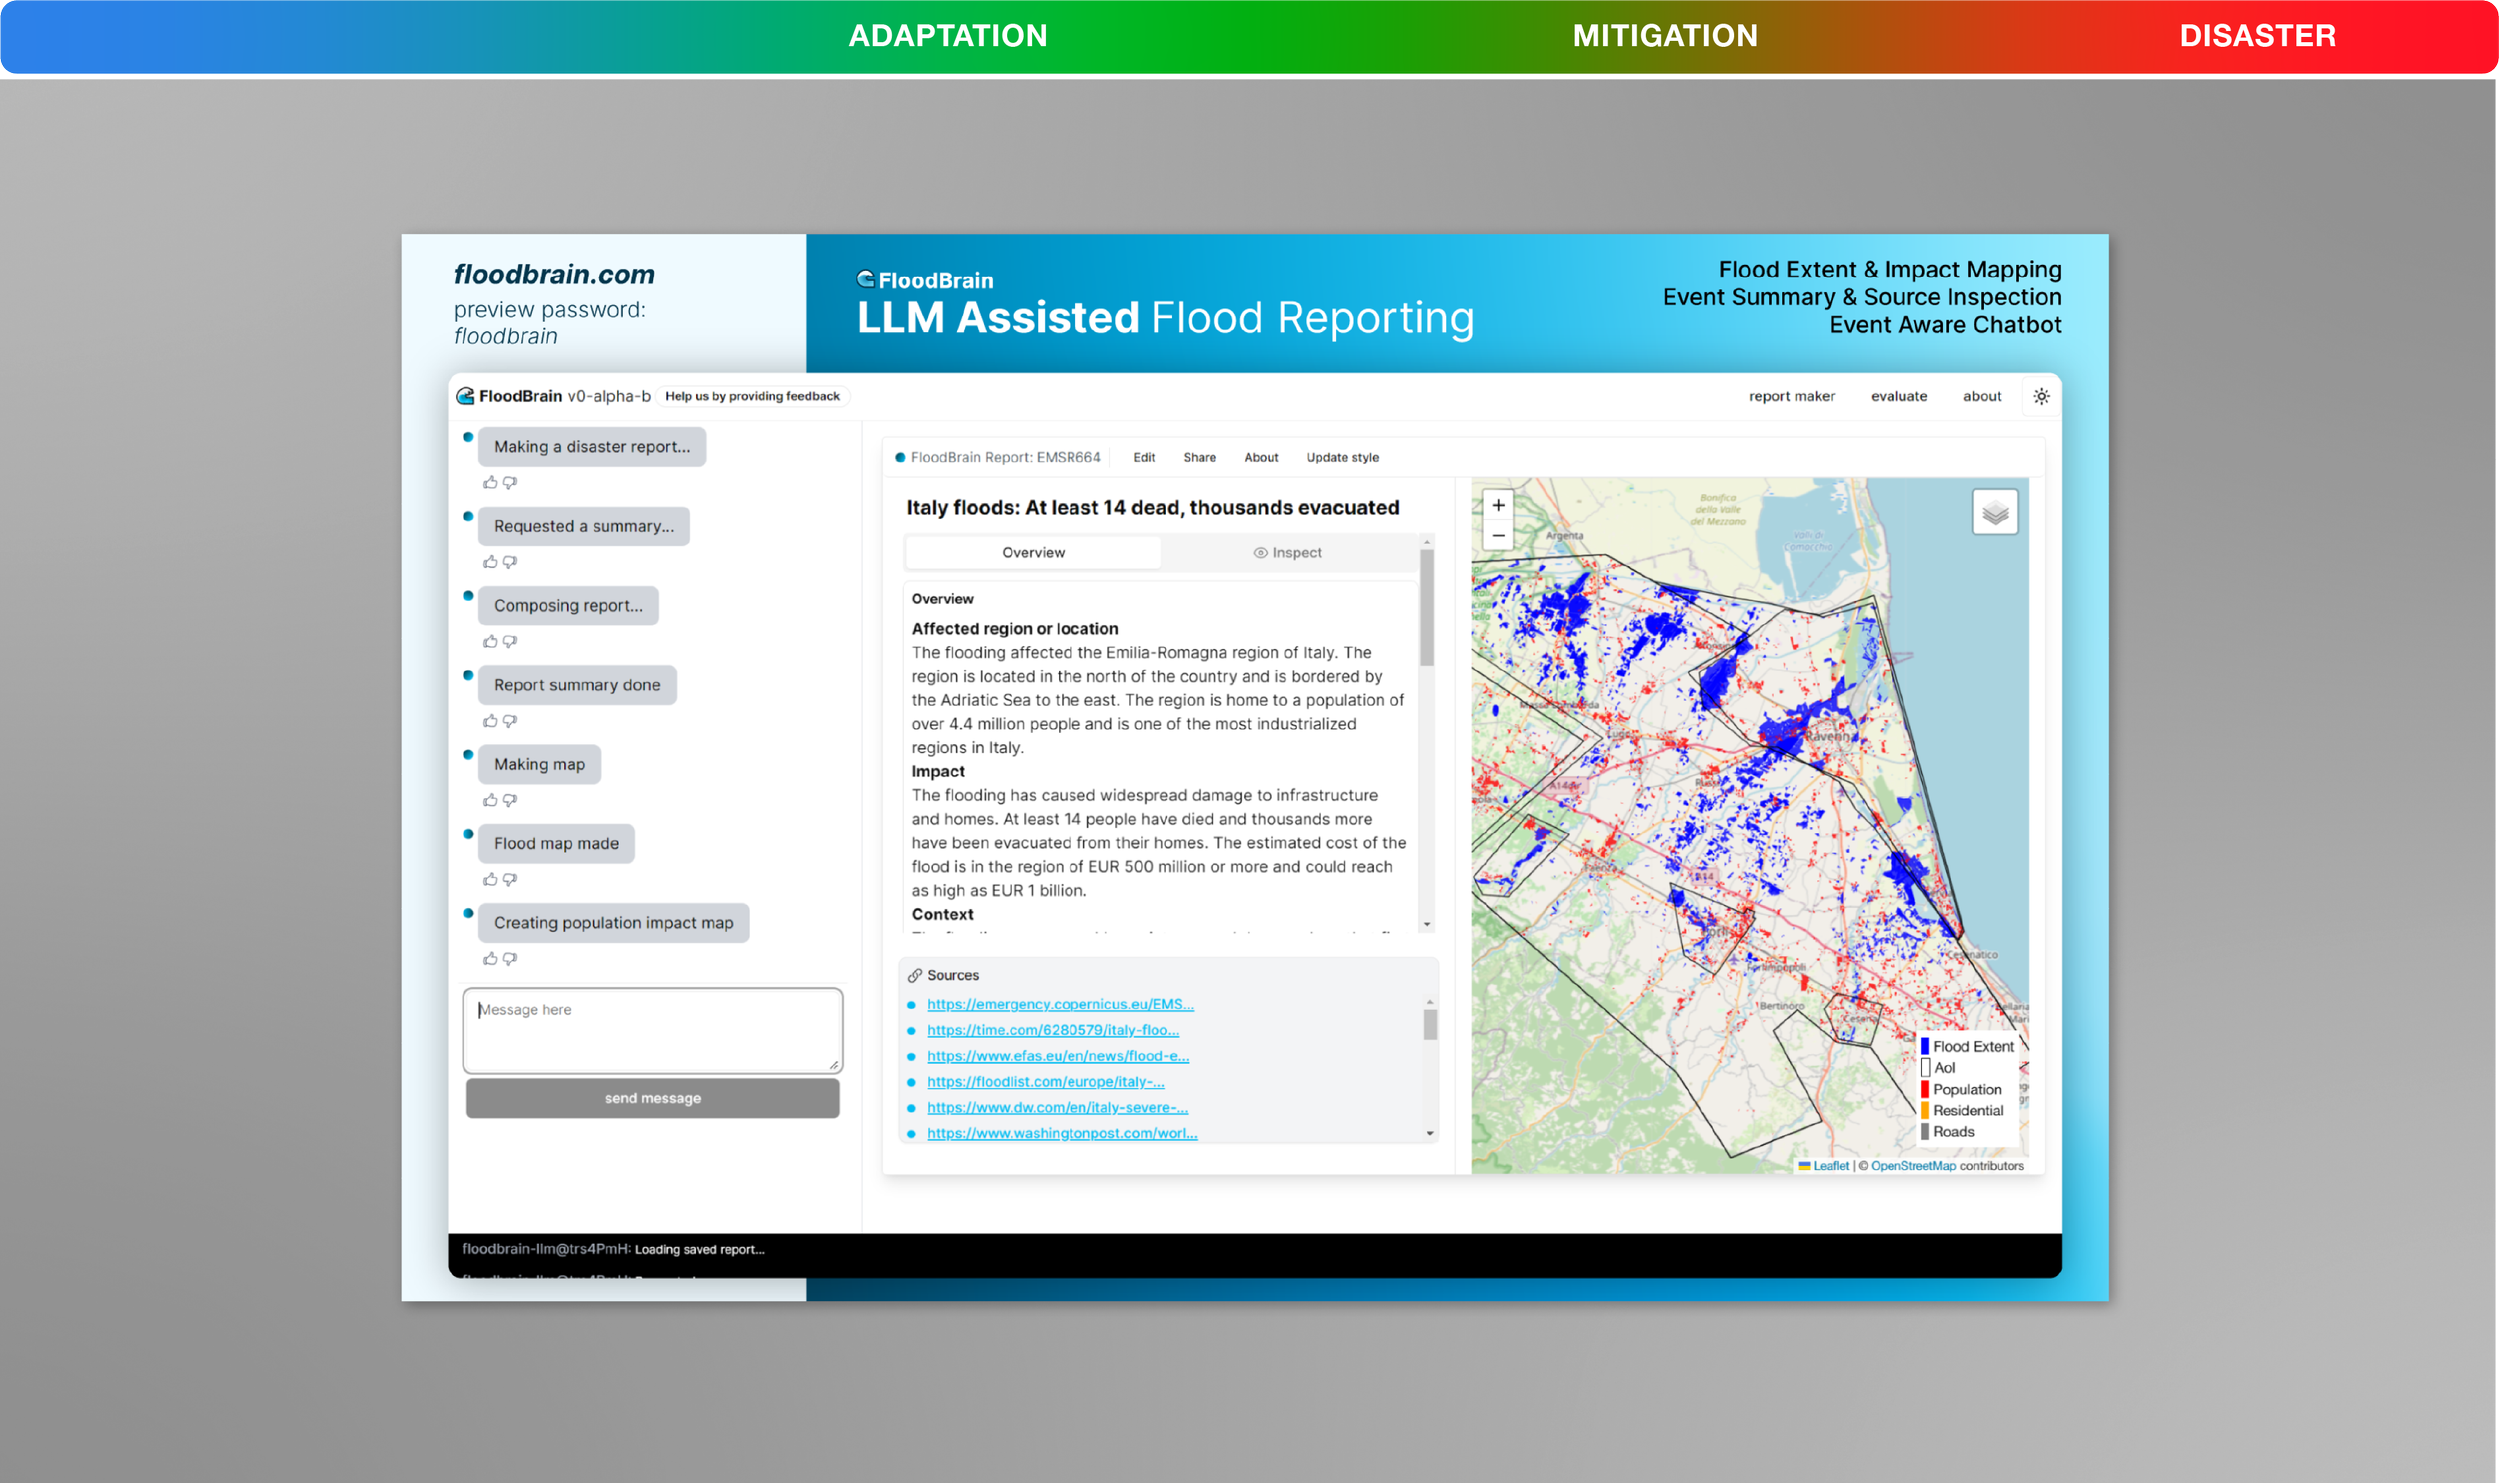Focus the 'Message here' text box
2500x1483 pixels.
pyautogui.click(x=652, y=1030)
